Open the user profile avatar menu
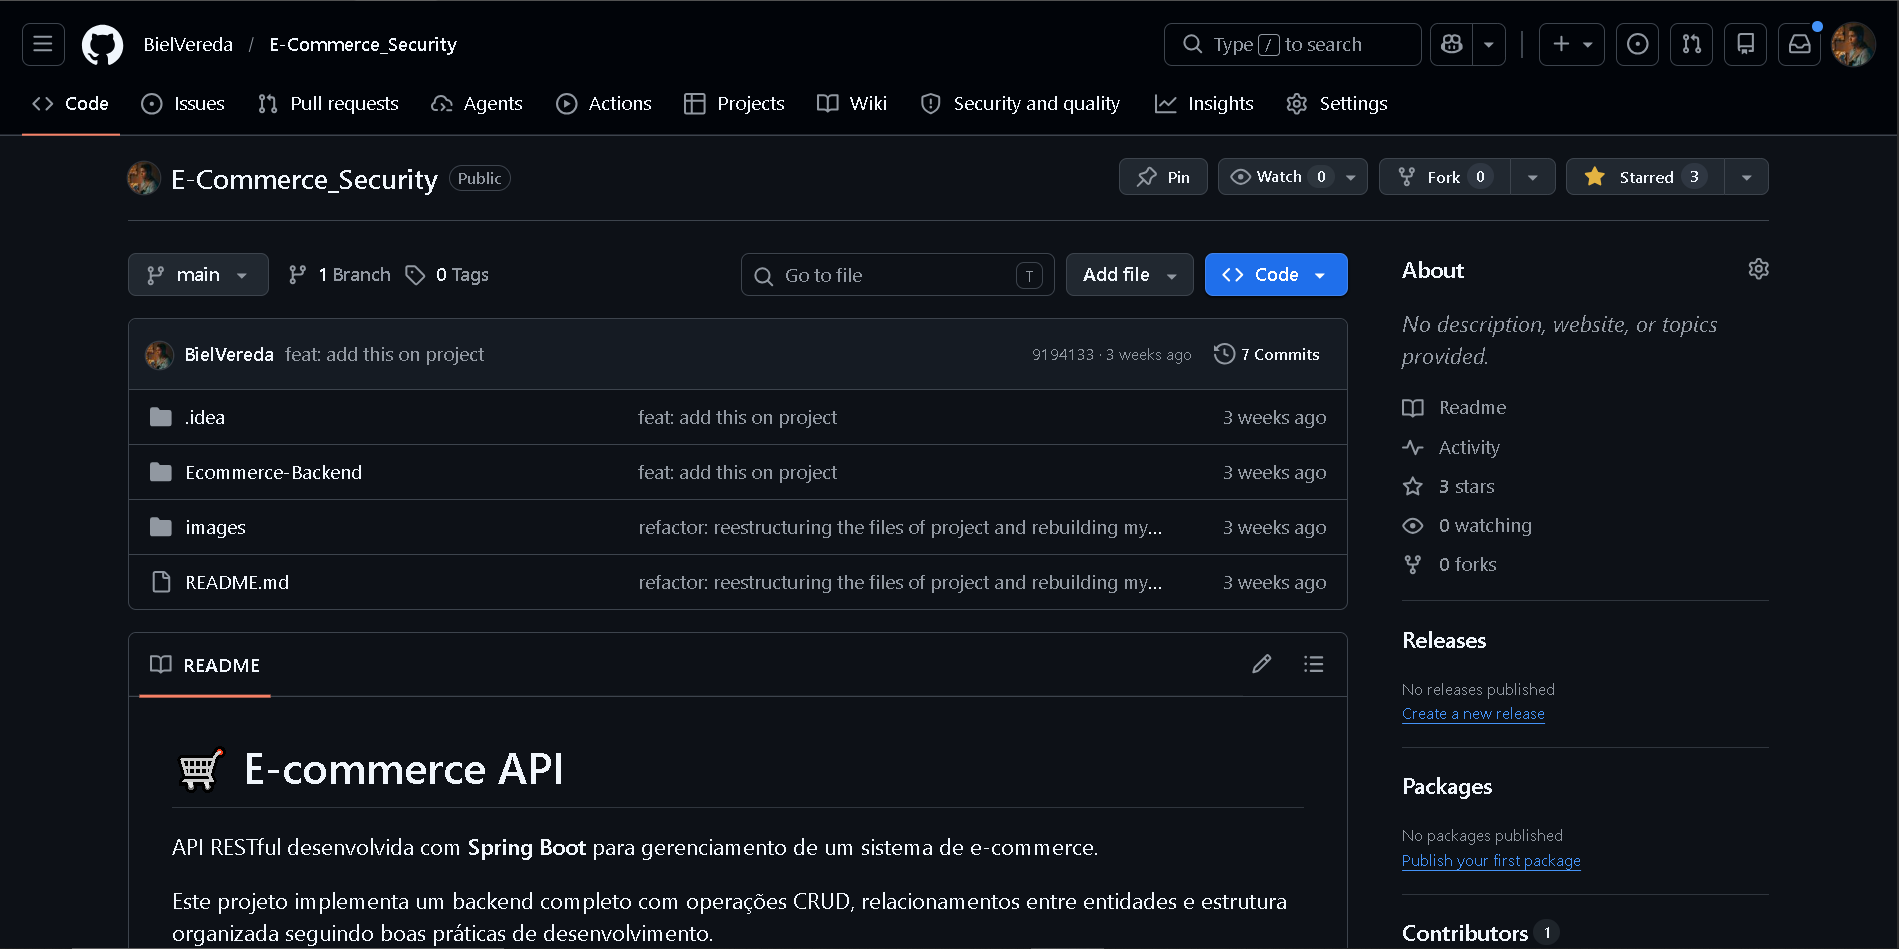 point(1853,44)
